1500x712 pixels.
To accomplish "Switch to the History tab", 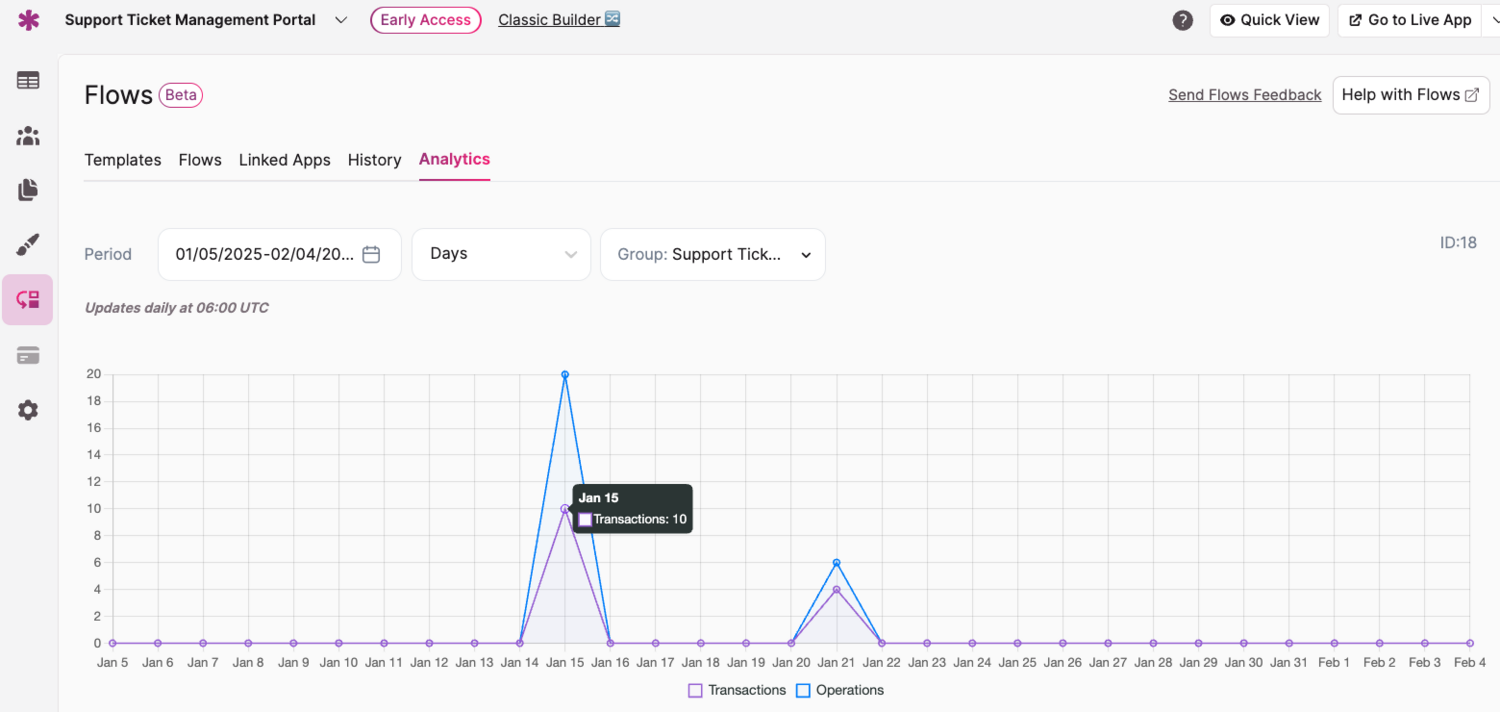I will pos(374,160).
